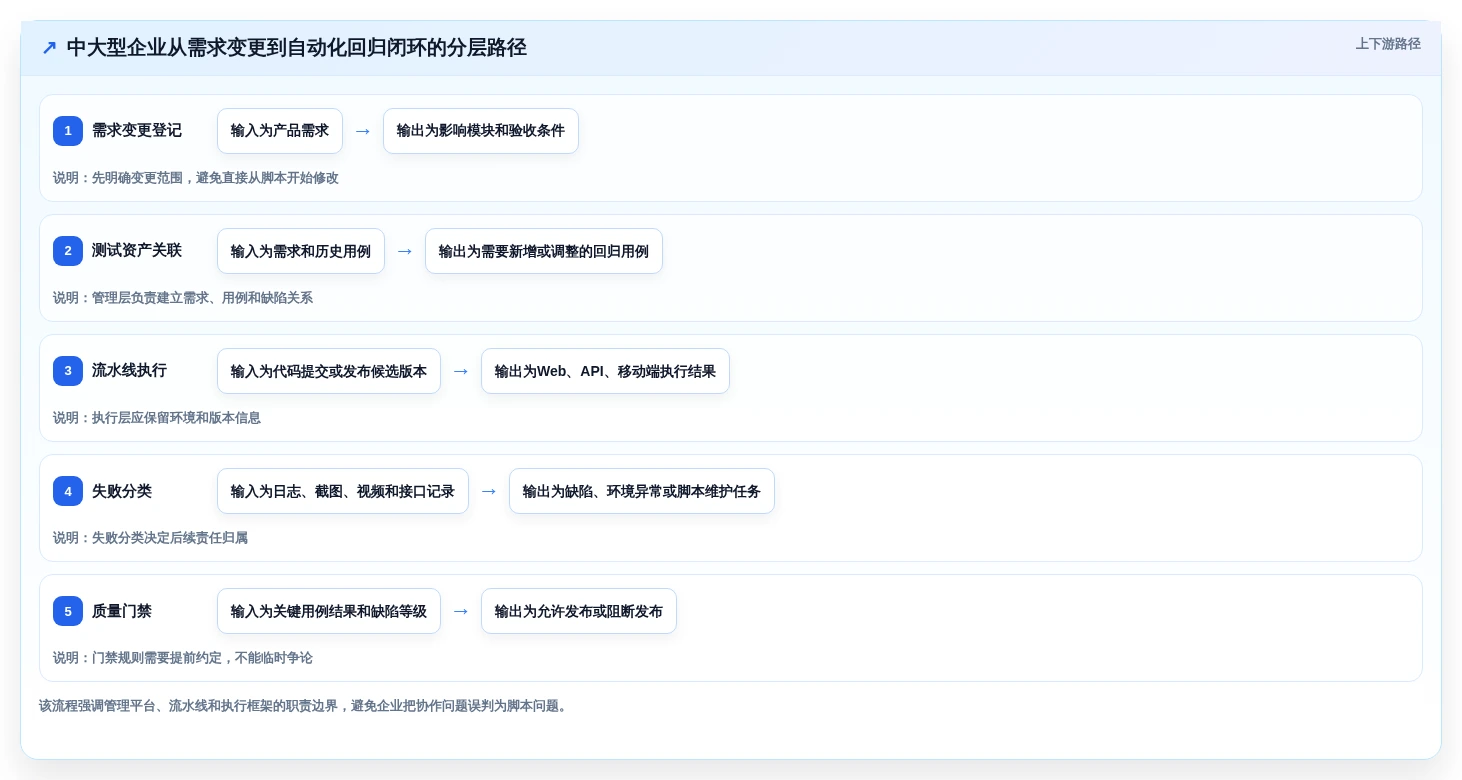Click the step 3 number badge
Image resolution: width=1462 pixels, height=780 pixels.
[68, 371]
